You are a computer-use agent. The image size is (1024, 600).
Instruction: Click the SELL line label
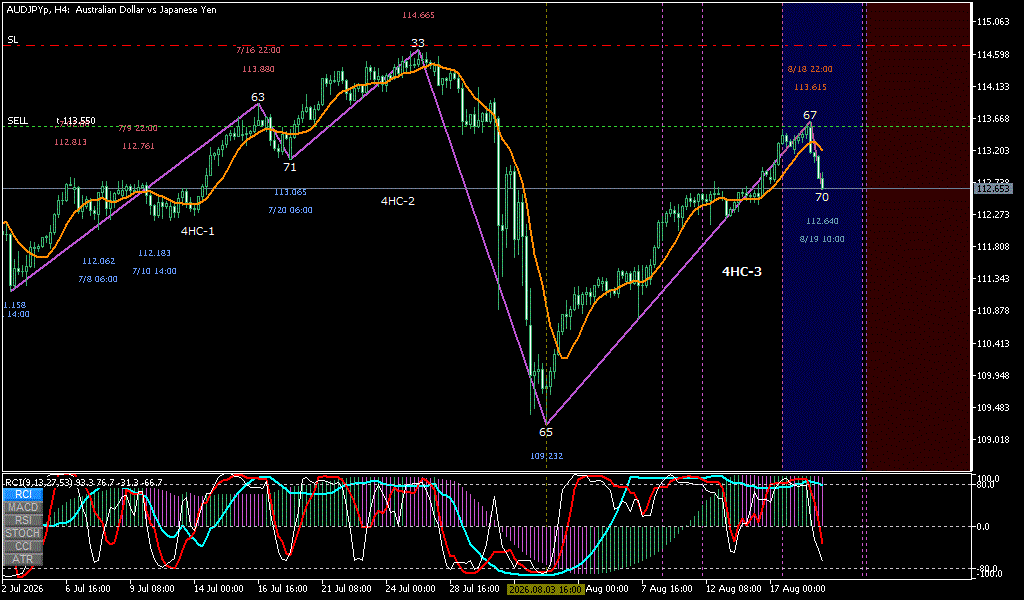(x=18, y=121)
